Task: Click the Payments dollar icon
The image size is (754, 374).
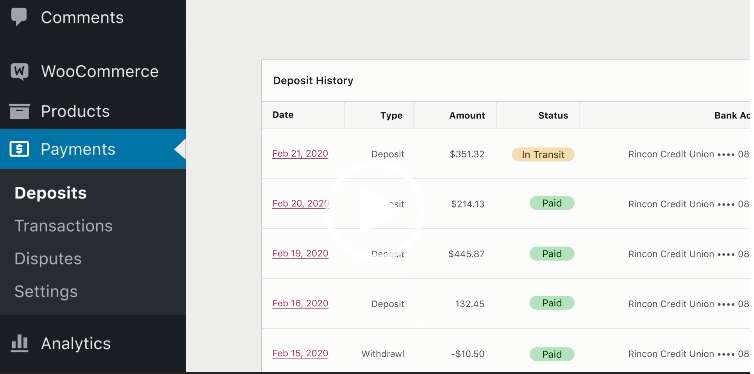Action: click(19, 149)
